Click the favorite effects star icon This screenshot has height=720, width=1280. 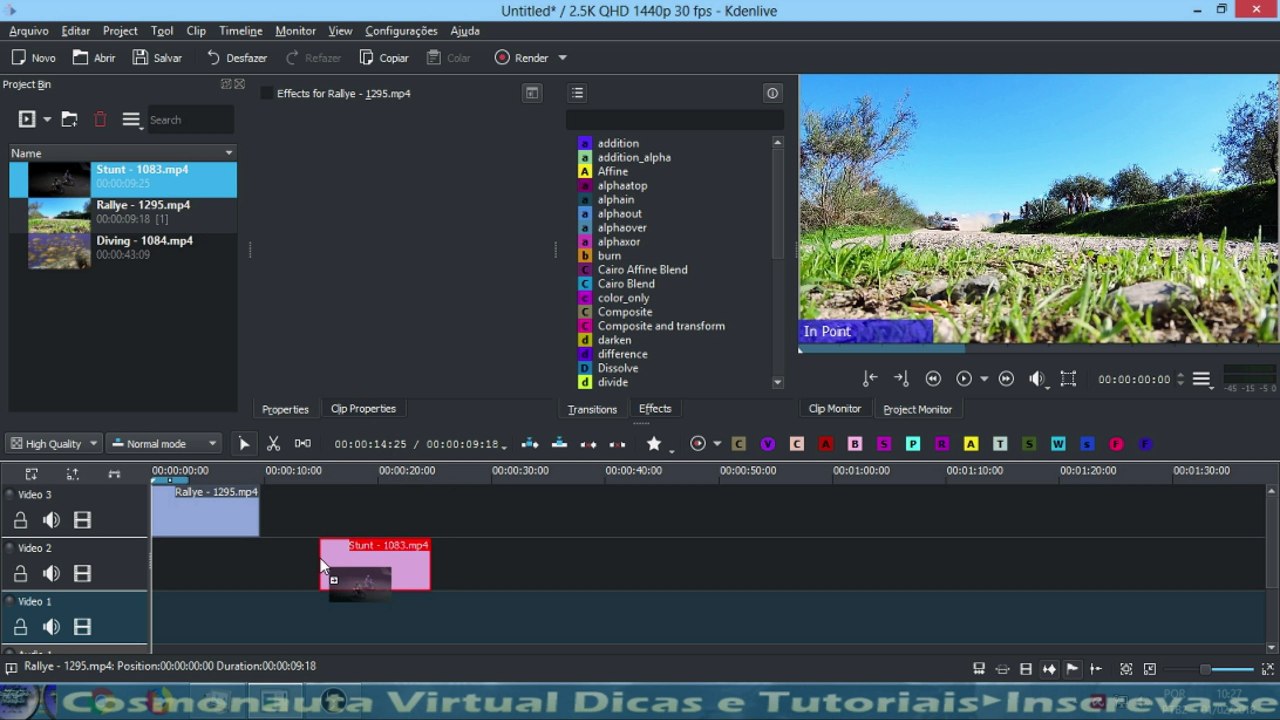[654, 444]
